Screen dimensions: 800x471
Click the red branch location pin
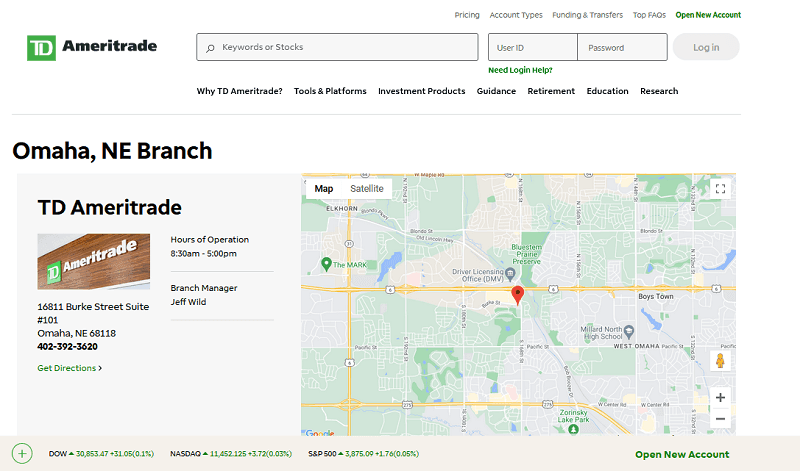(x=517, y=294)
